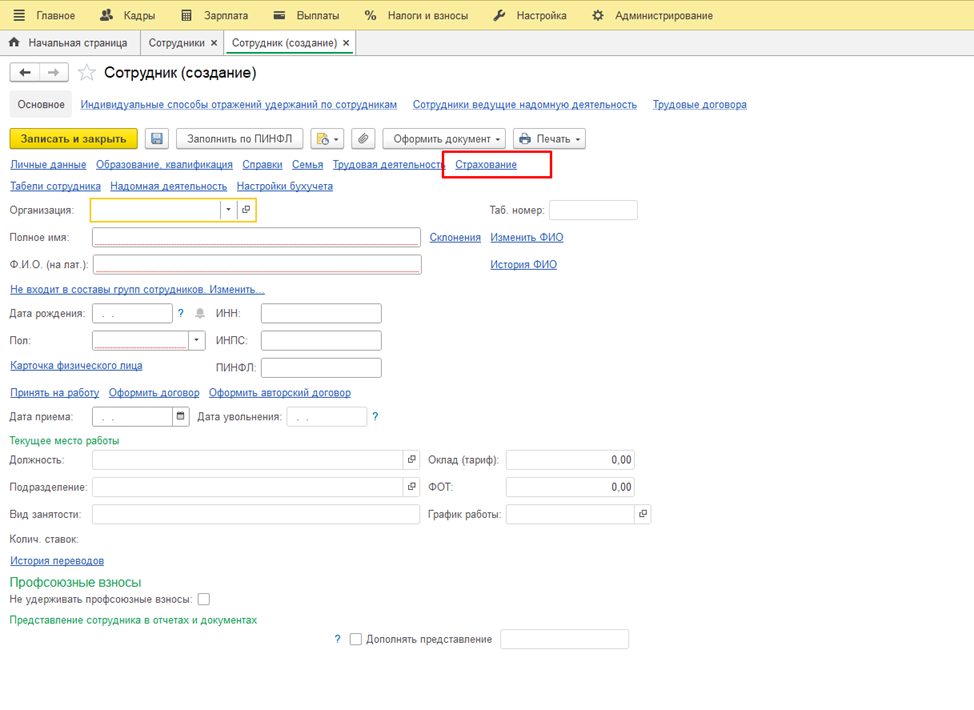This screenshot has height=710, width=974.
Task: Click the open icon next to Должность field
Action: [x=411, y=460]
